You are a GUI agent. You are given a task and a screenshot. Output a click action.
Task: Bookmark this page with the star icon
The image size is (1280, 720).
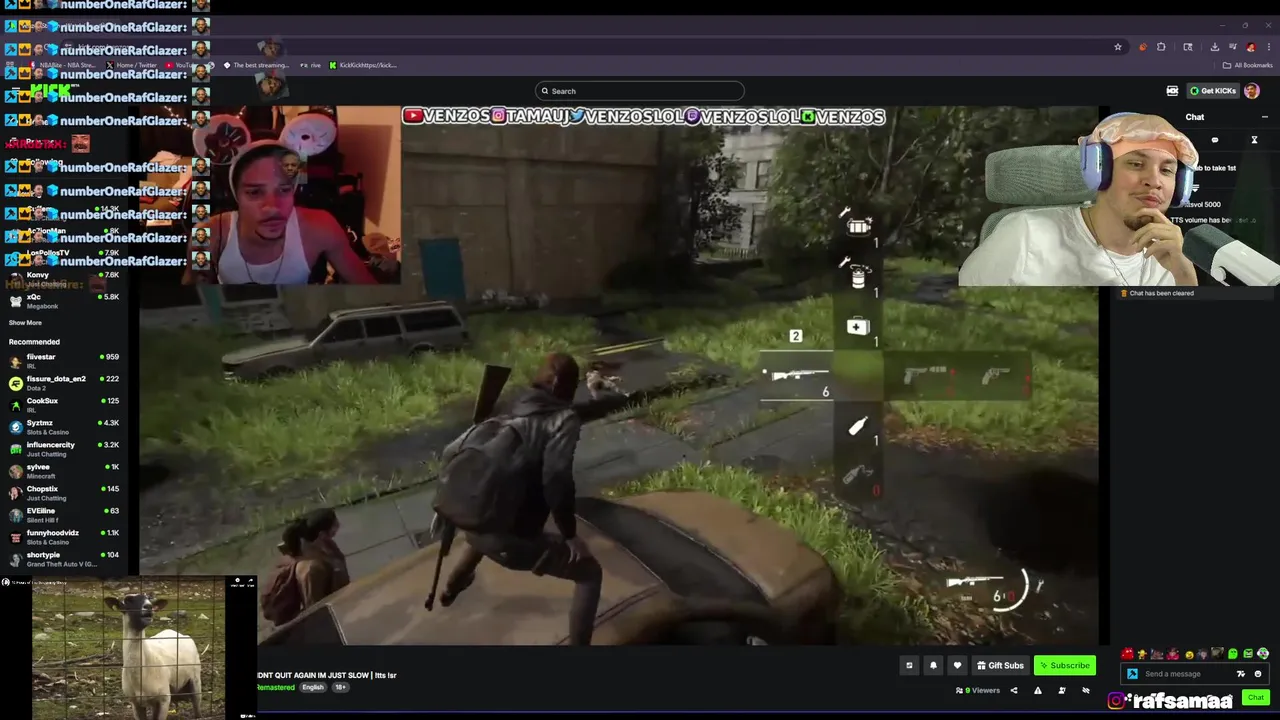coord(1118,47)
